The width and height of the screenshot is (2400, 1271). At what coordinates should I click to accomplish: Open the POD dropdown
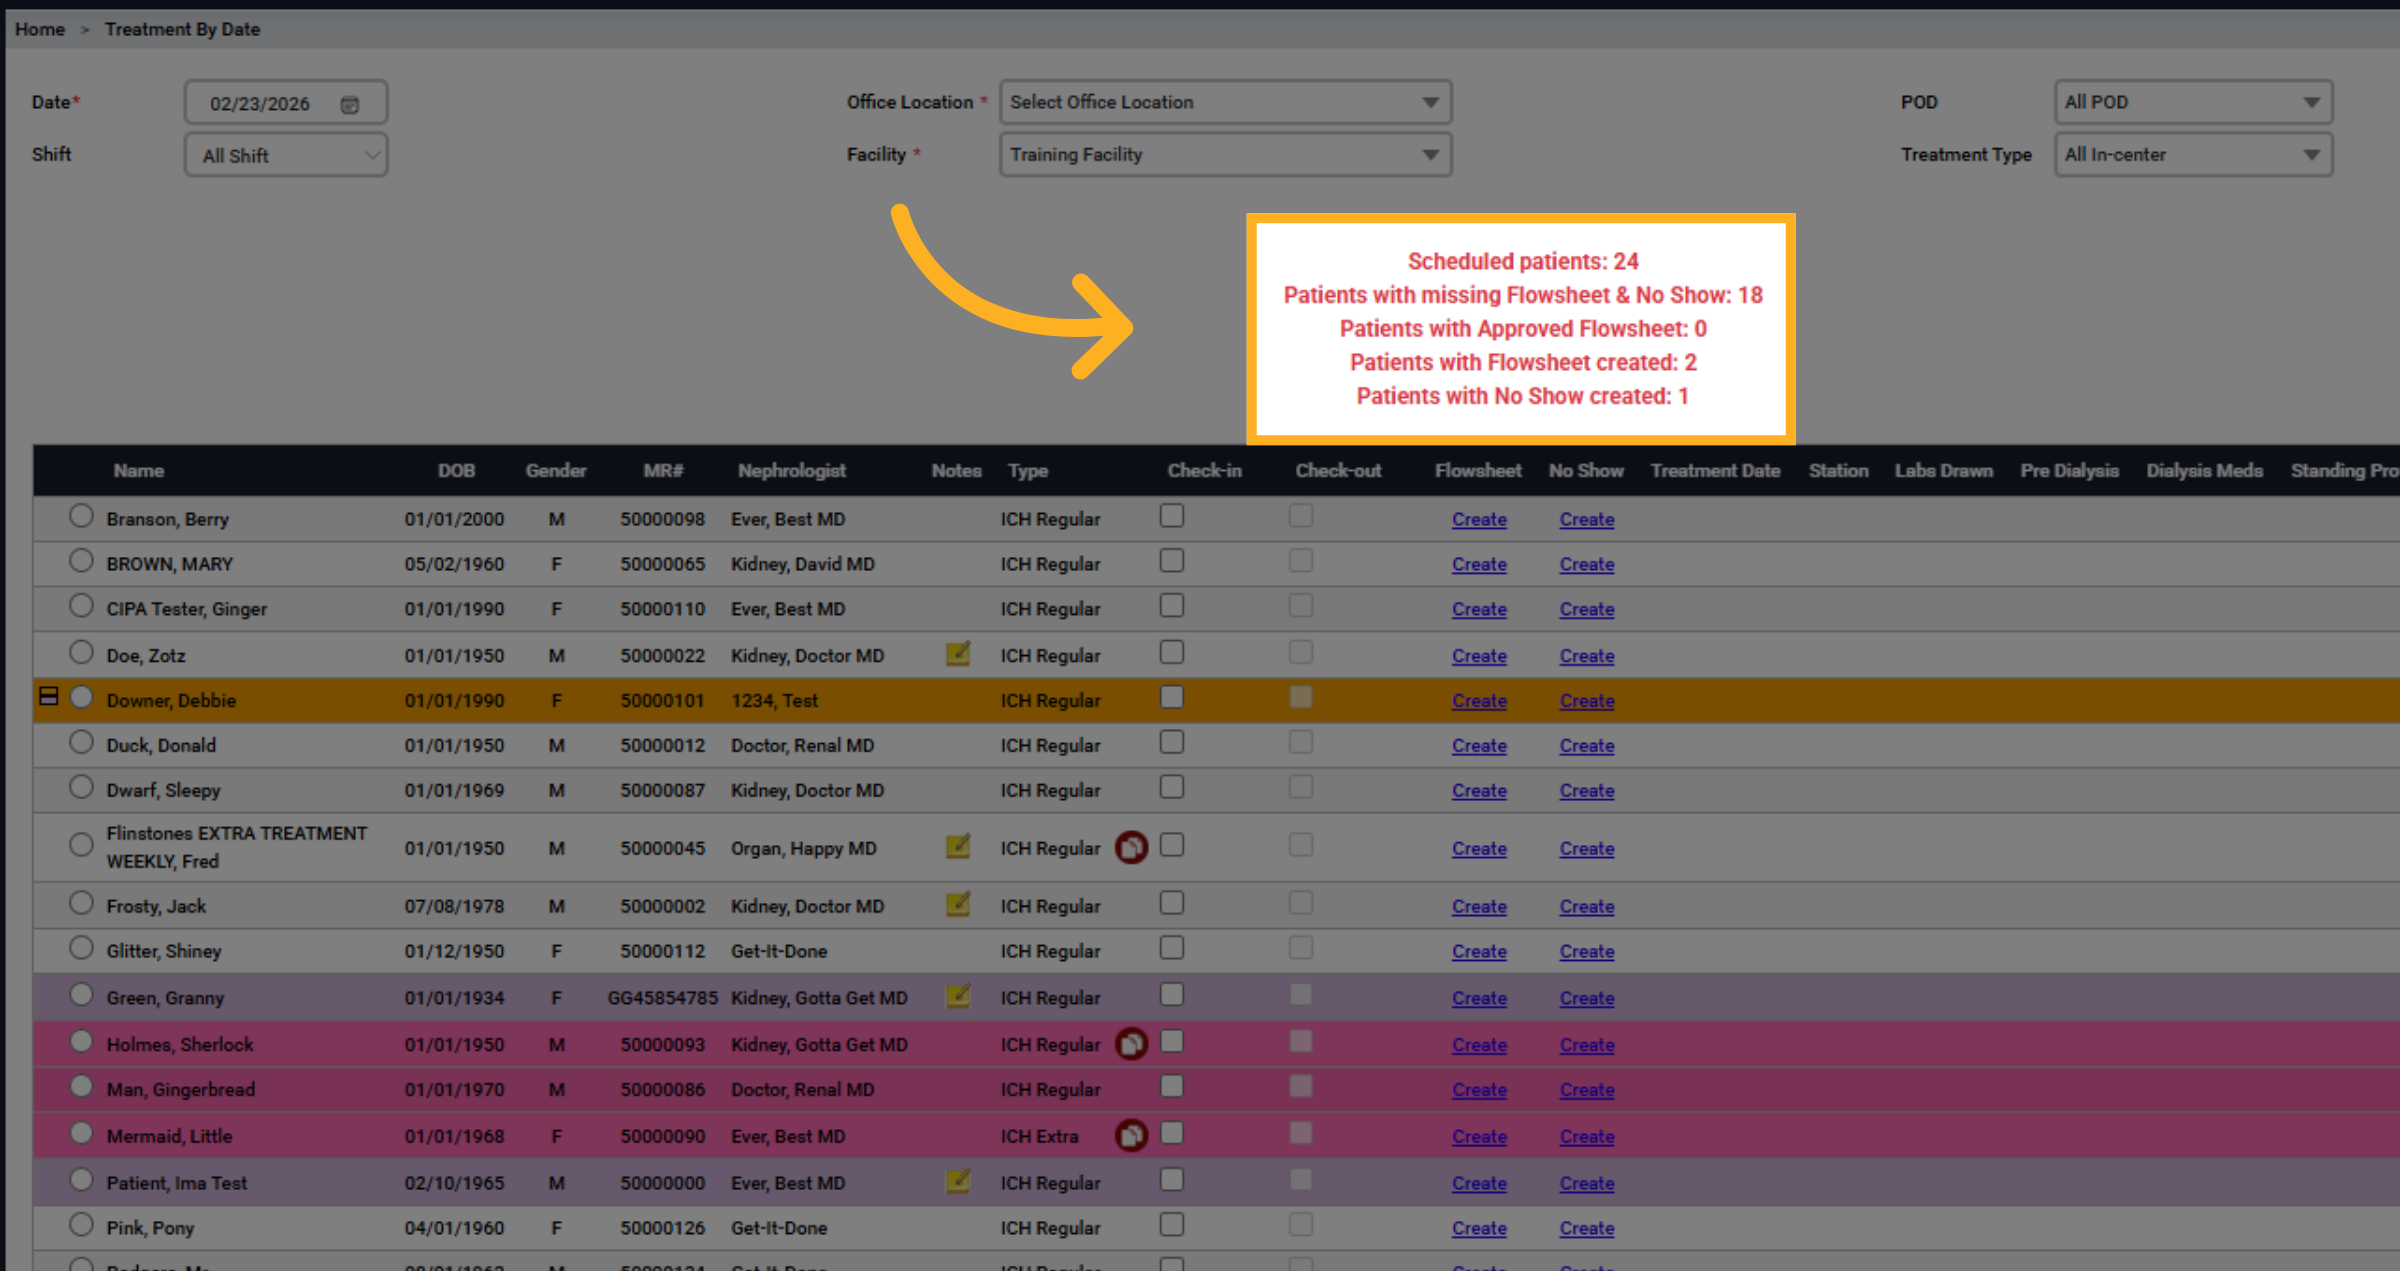pos(2193,102)
